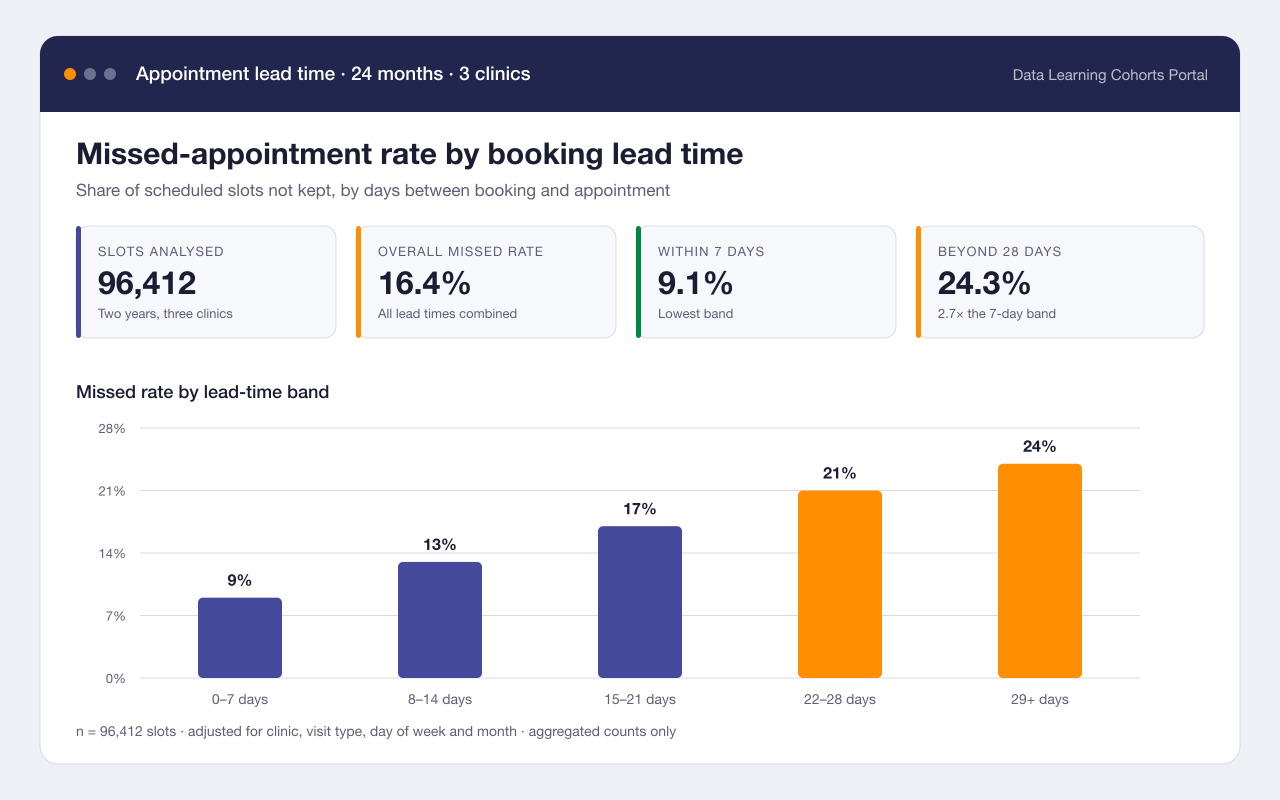Click the 8–14 days bar

(x=440, y=620)
